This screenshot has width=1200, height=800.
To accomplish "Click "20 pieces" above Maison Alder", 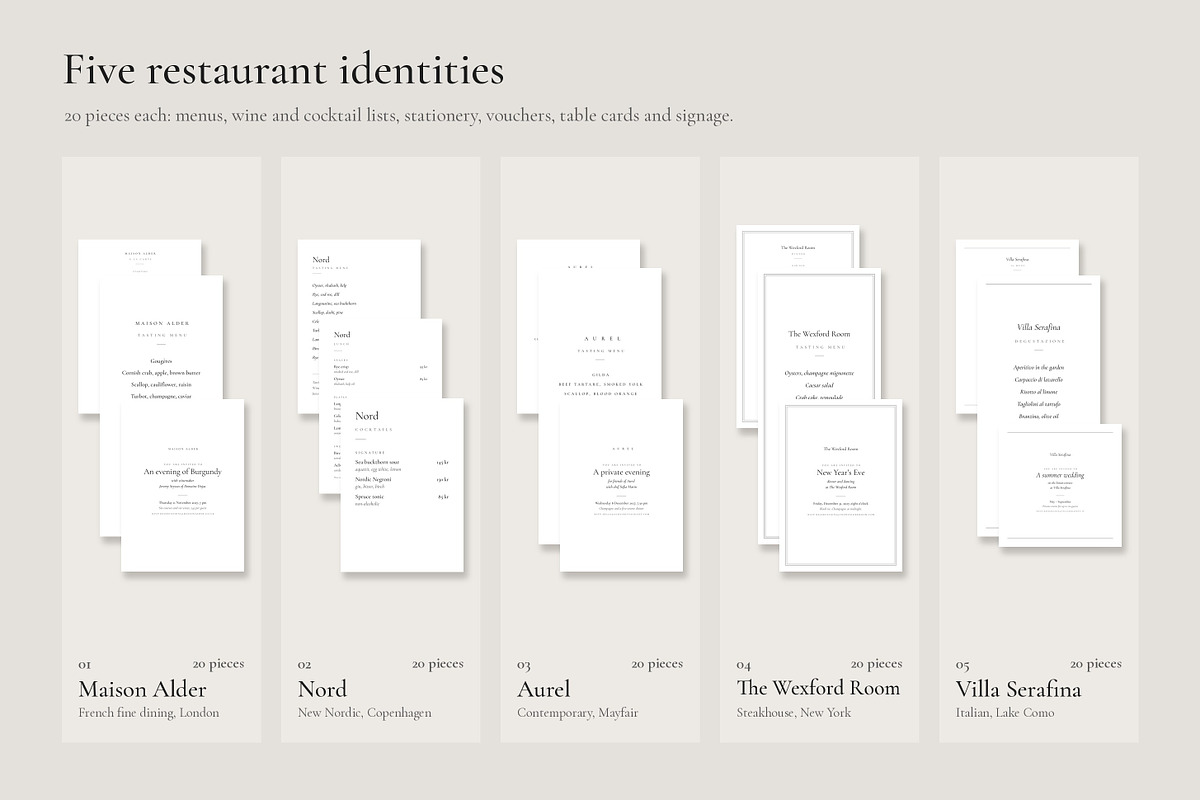I will [219, 664].
